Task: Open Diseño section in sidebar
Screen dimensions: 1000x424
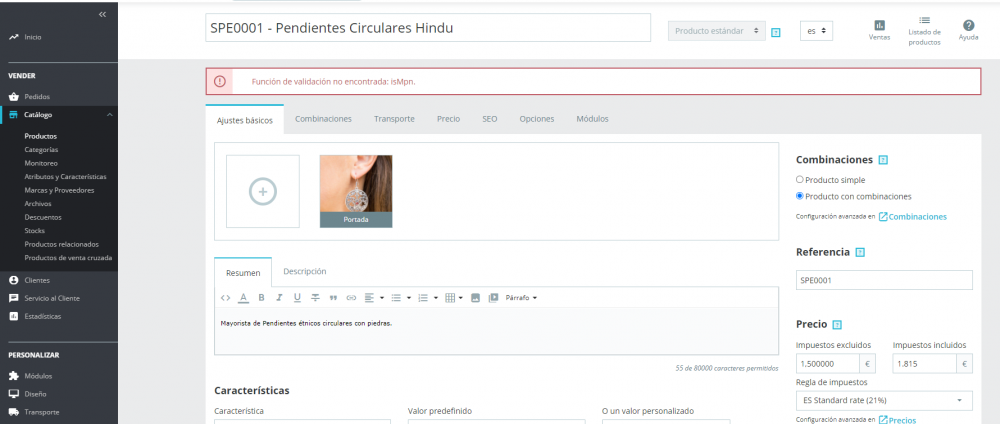Action: [x=35, y=394]
